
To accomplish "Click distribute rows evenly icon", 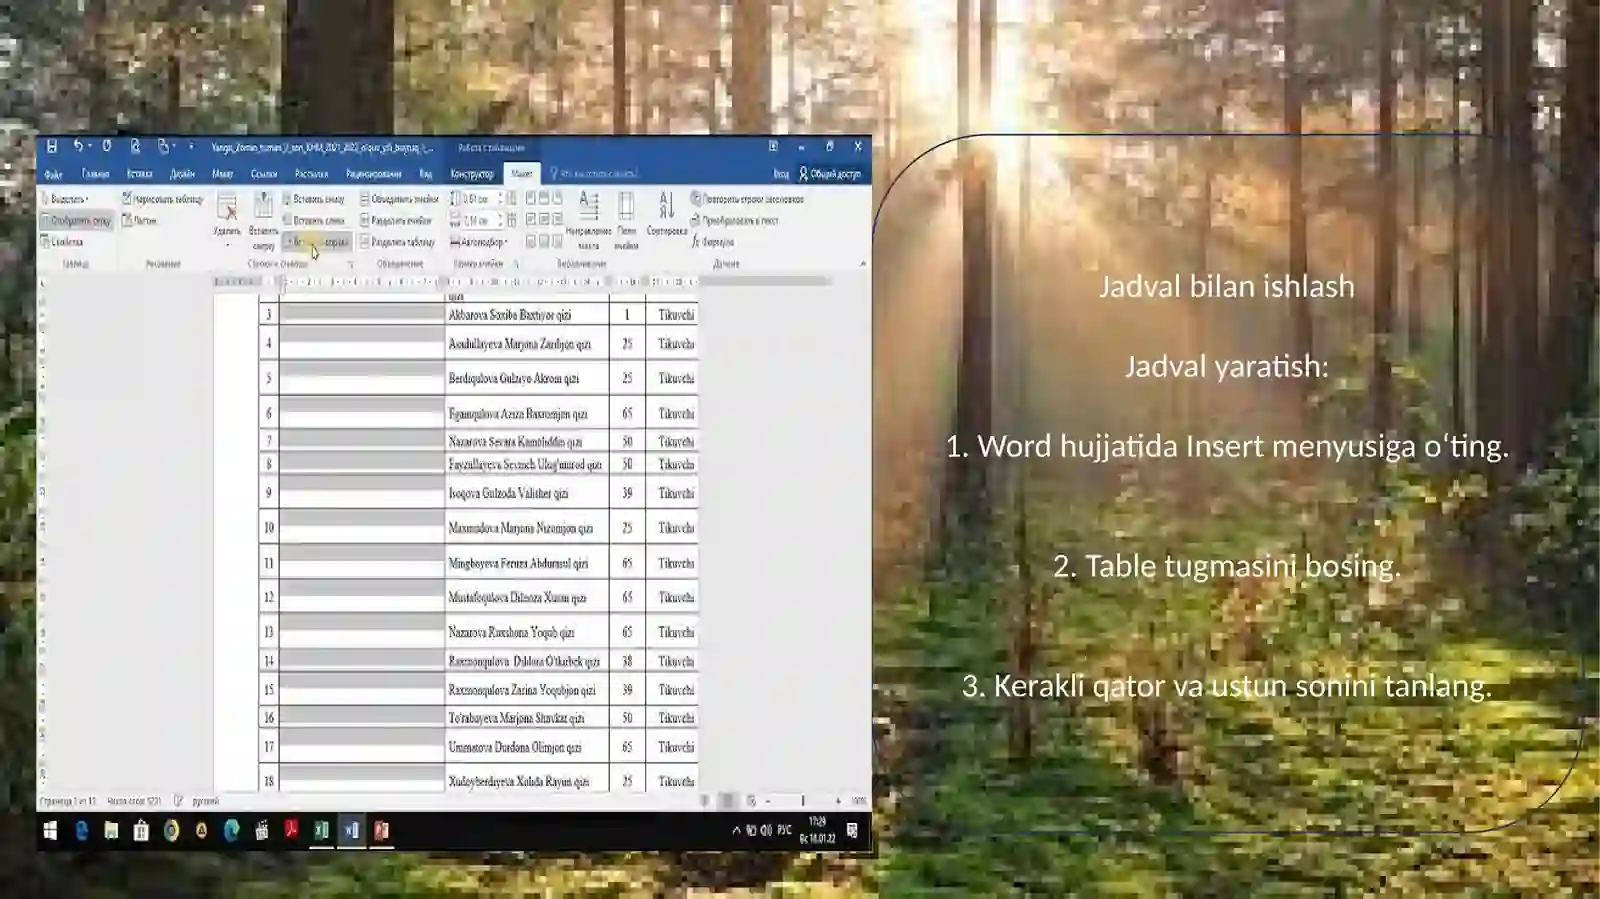I will point(511,198).
